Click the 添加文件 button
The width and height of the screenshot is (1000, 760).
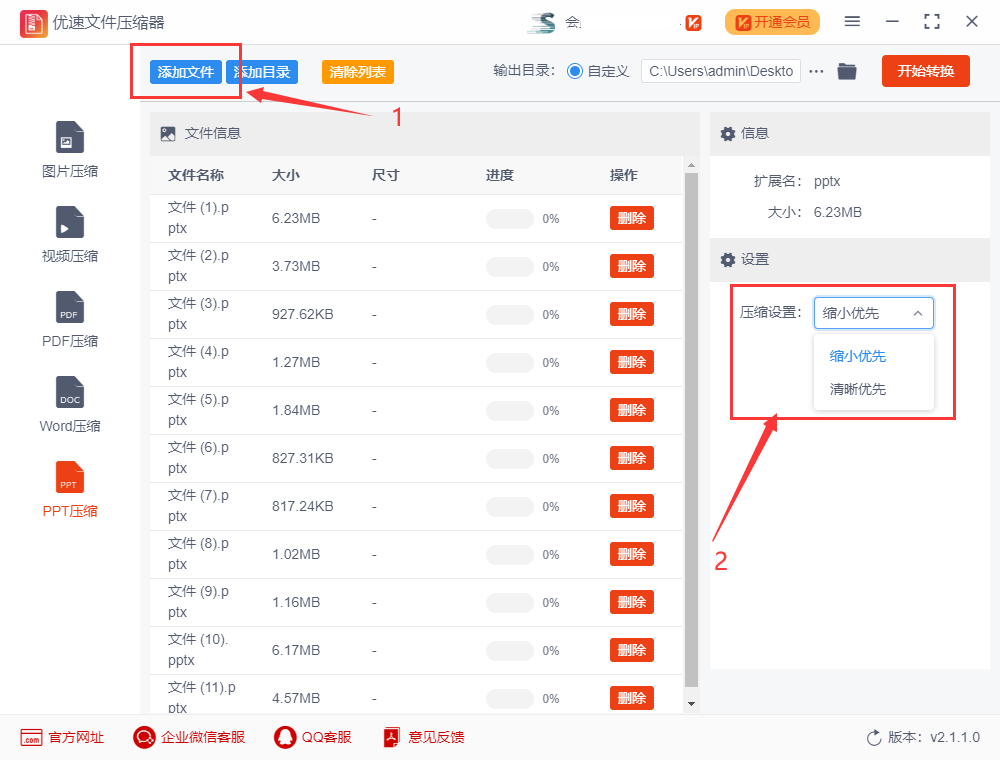(186, 72)
